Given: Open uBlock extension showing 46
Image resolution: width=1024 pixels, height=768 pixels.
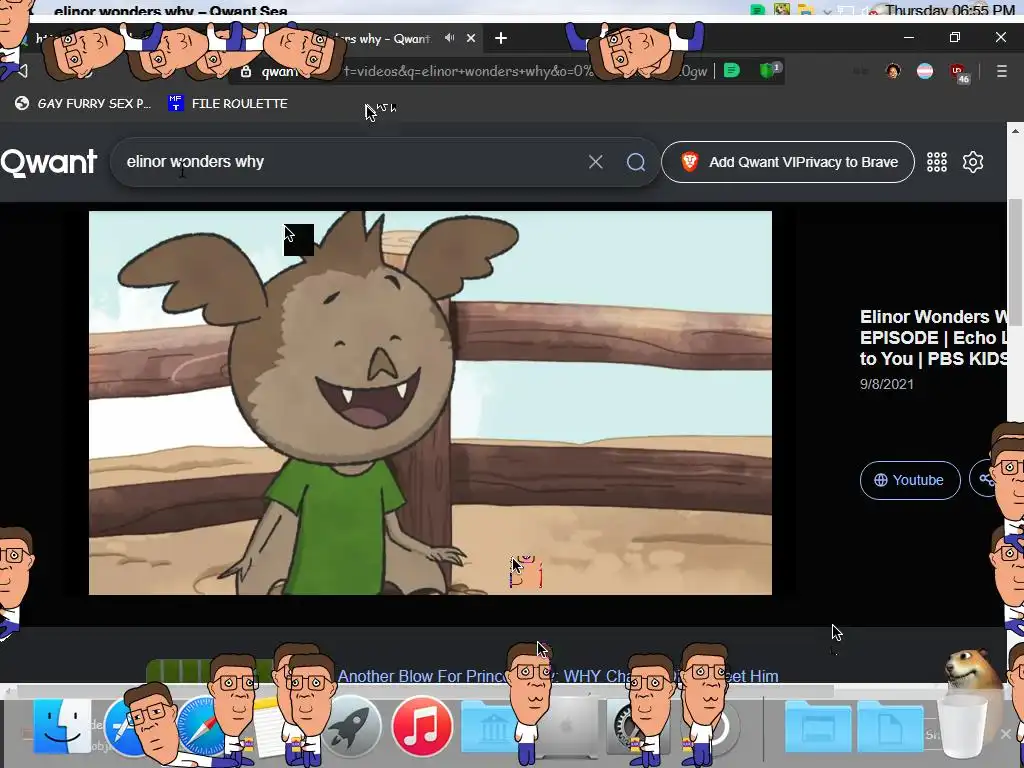Looking at the screenshot, I should 959,72.
